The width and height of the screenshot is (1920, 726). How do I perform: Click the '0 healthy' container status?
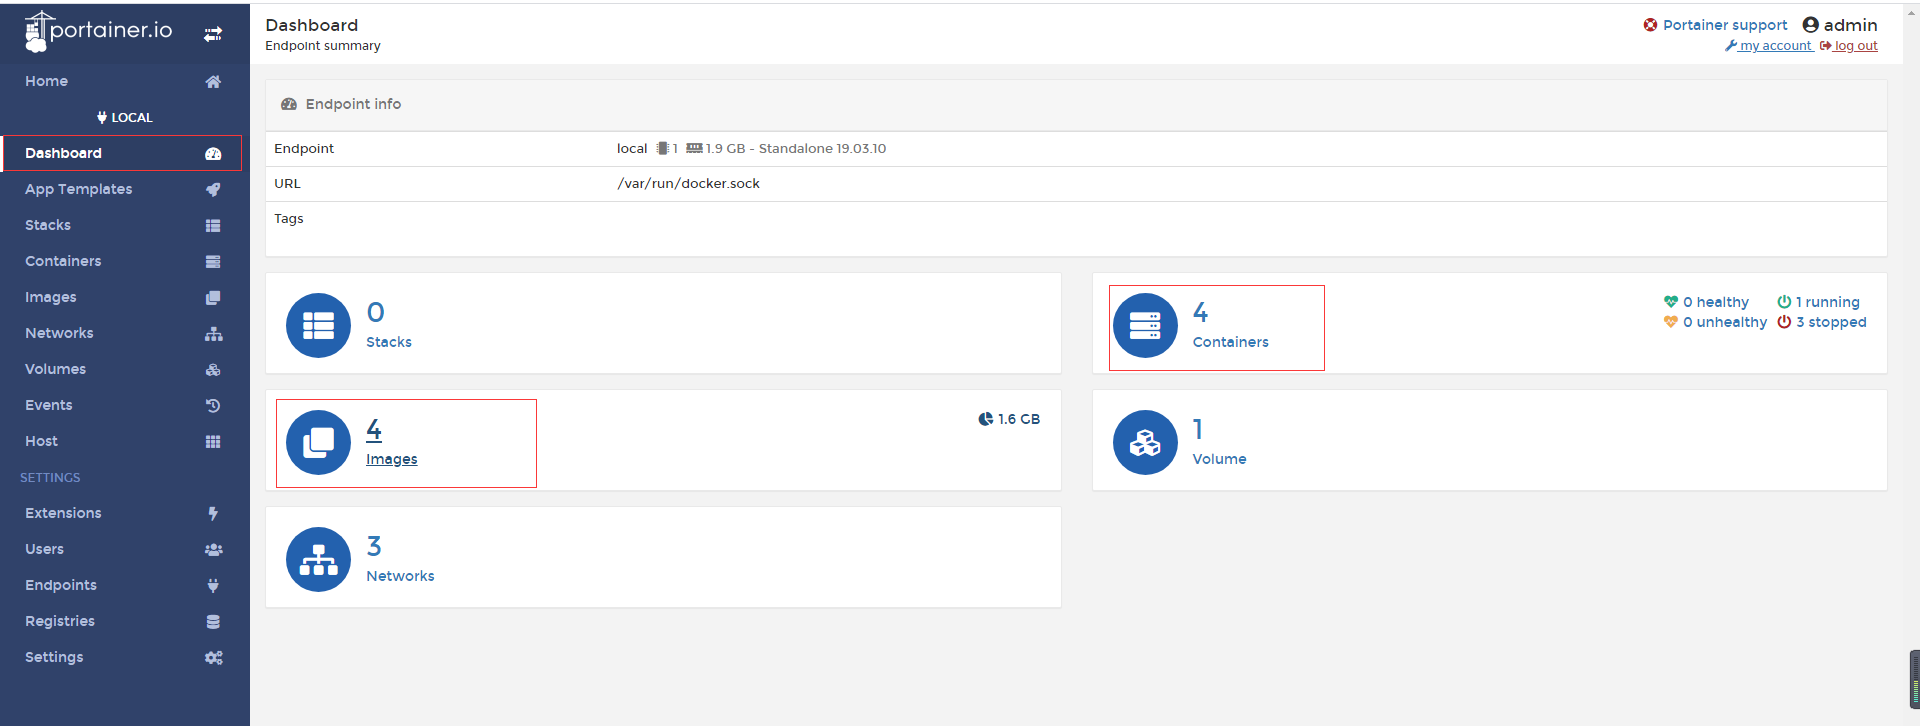point(1706,302)
